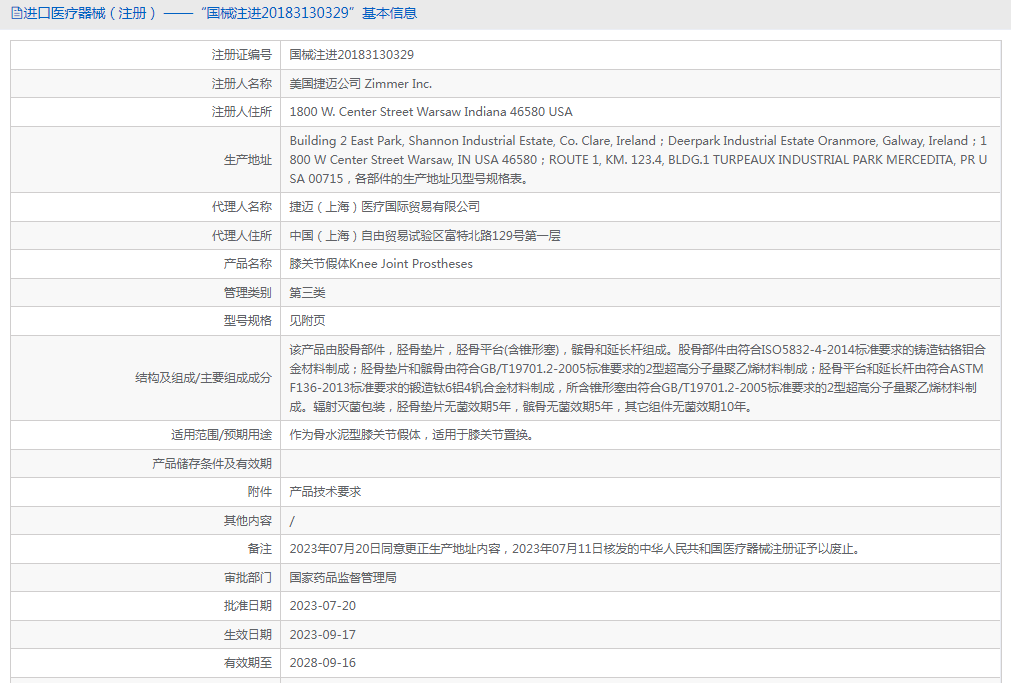
Task: Click the 批准日期 label
Action: (x=248, y=606)
